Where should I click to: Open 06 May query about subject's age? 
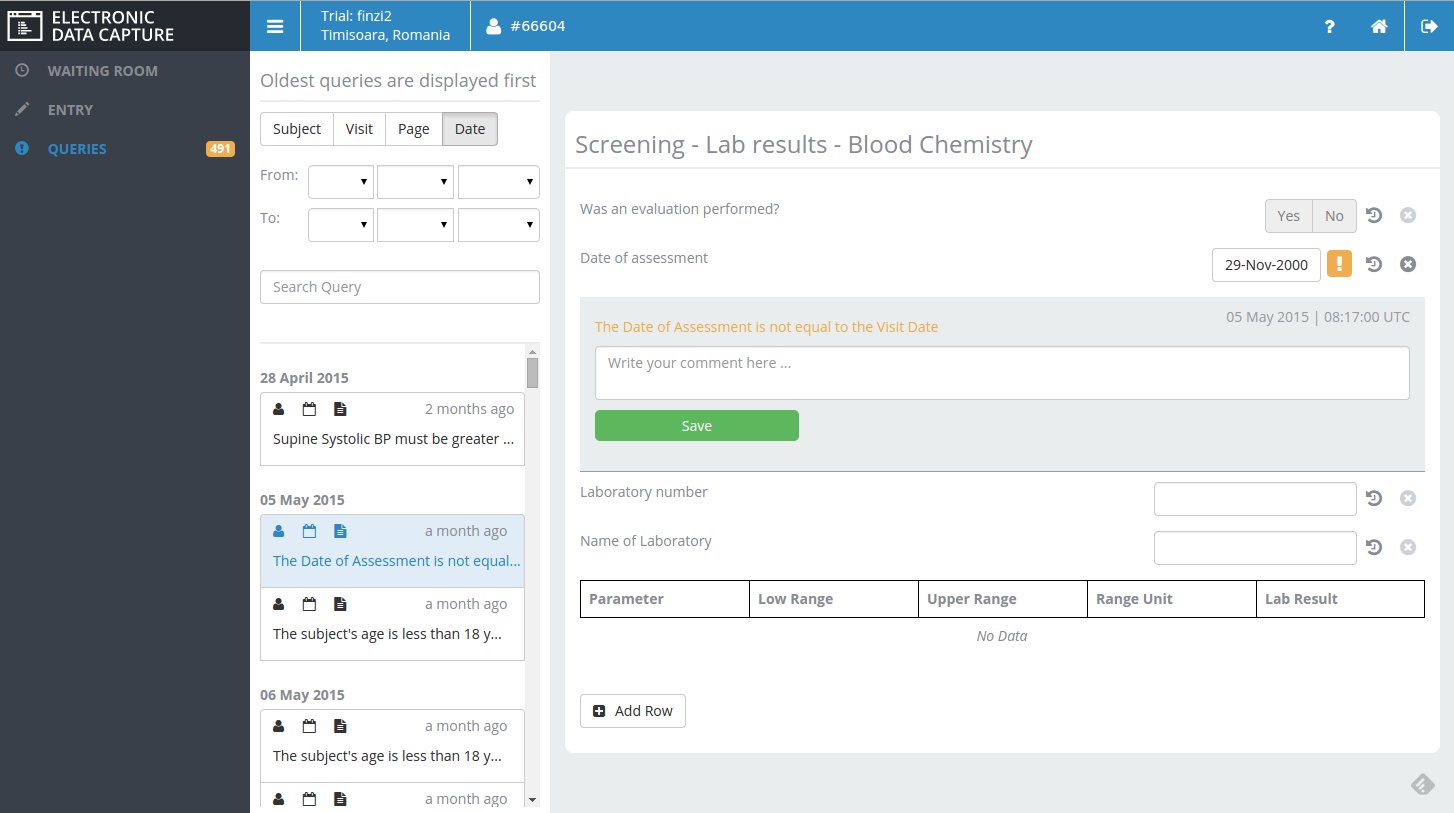click(392, 746)
